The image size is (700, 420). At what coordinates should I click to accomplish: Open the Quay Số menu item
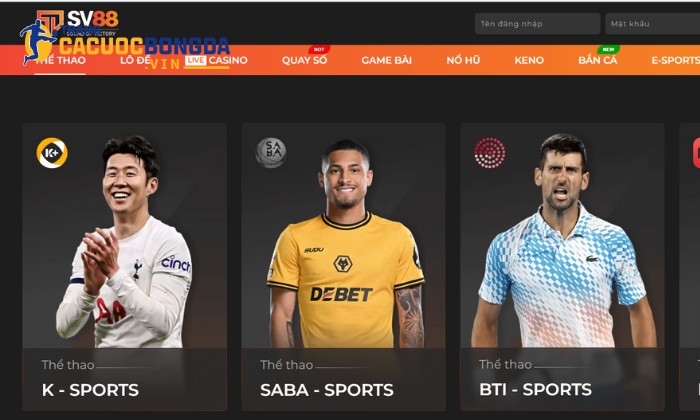click(304, 60)
